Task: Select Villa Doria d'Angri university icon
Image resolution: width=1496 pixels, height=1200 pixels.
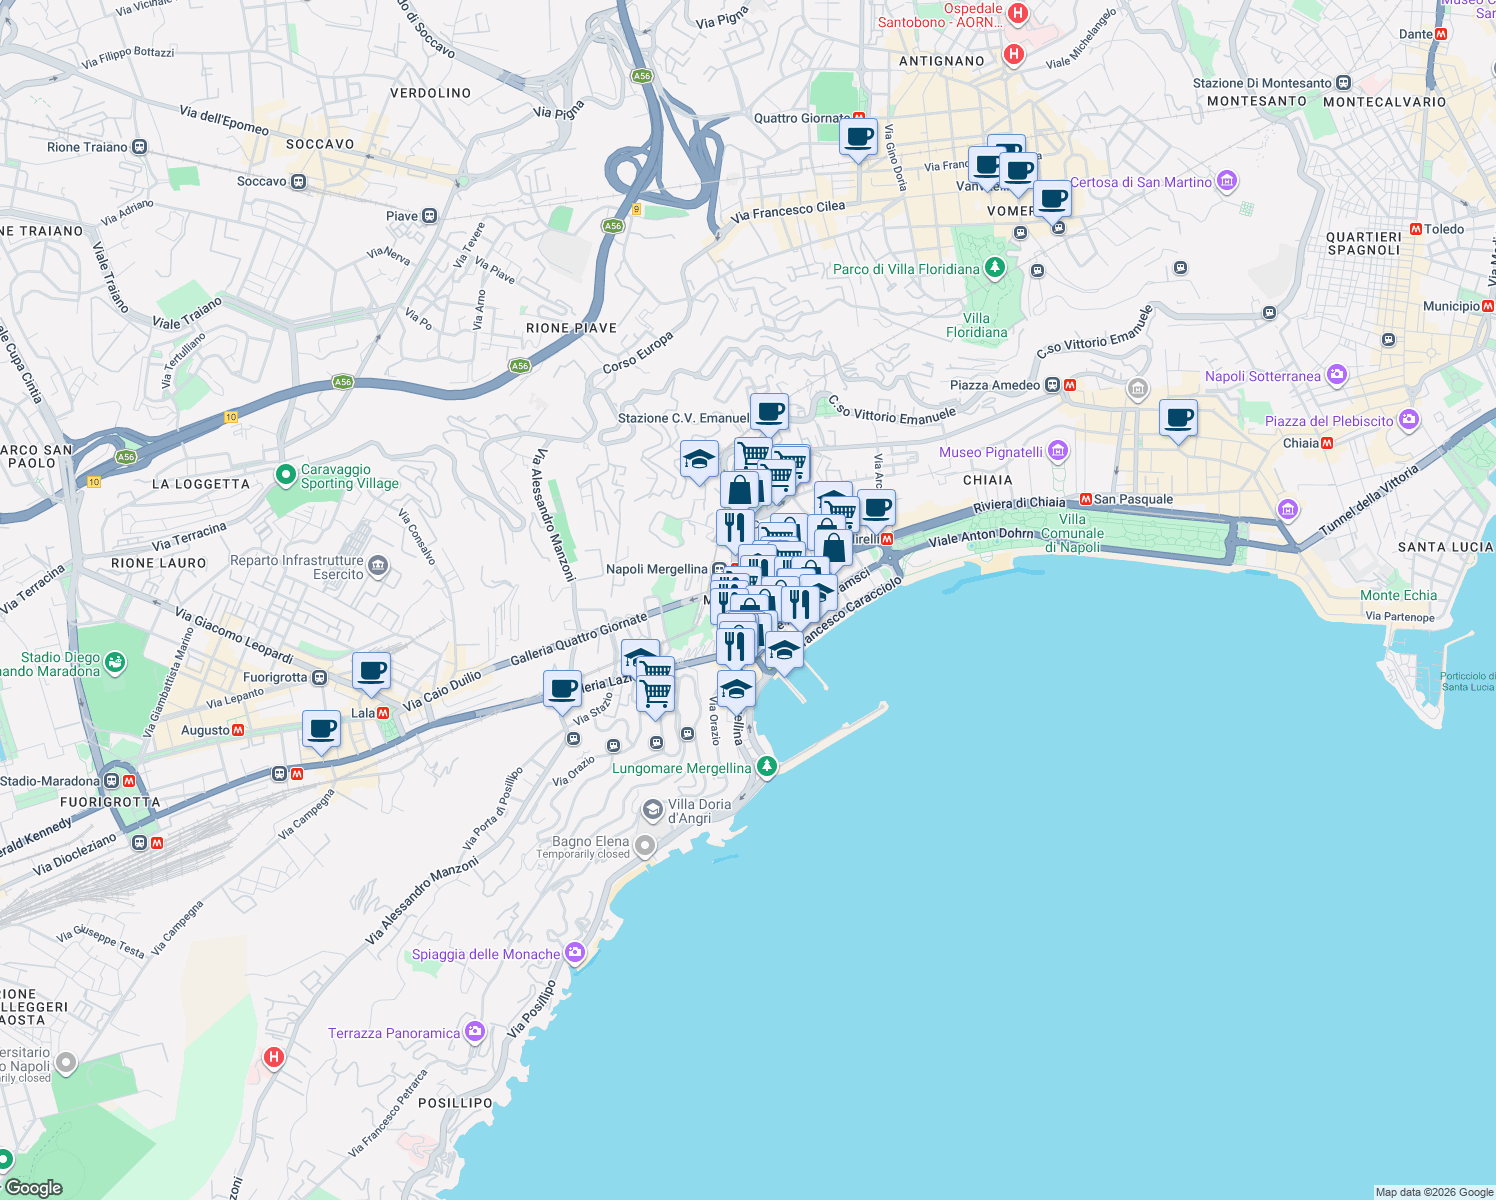Action: tap(653, 809)
